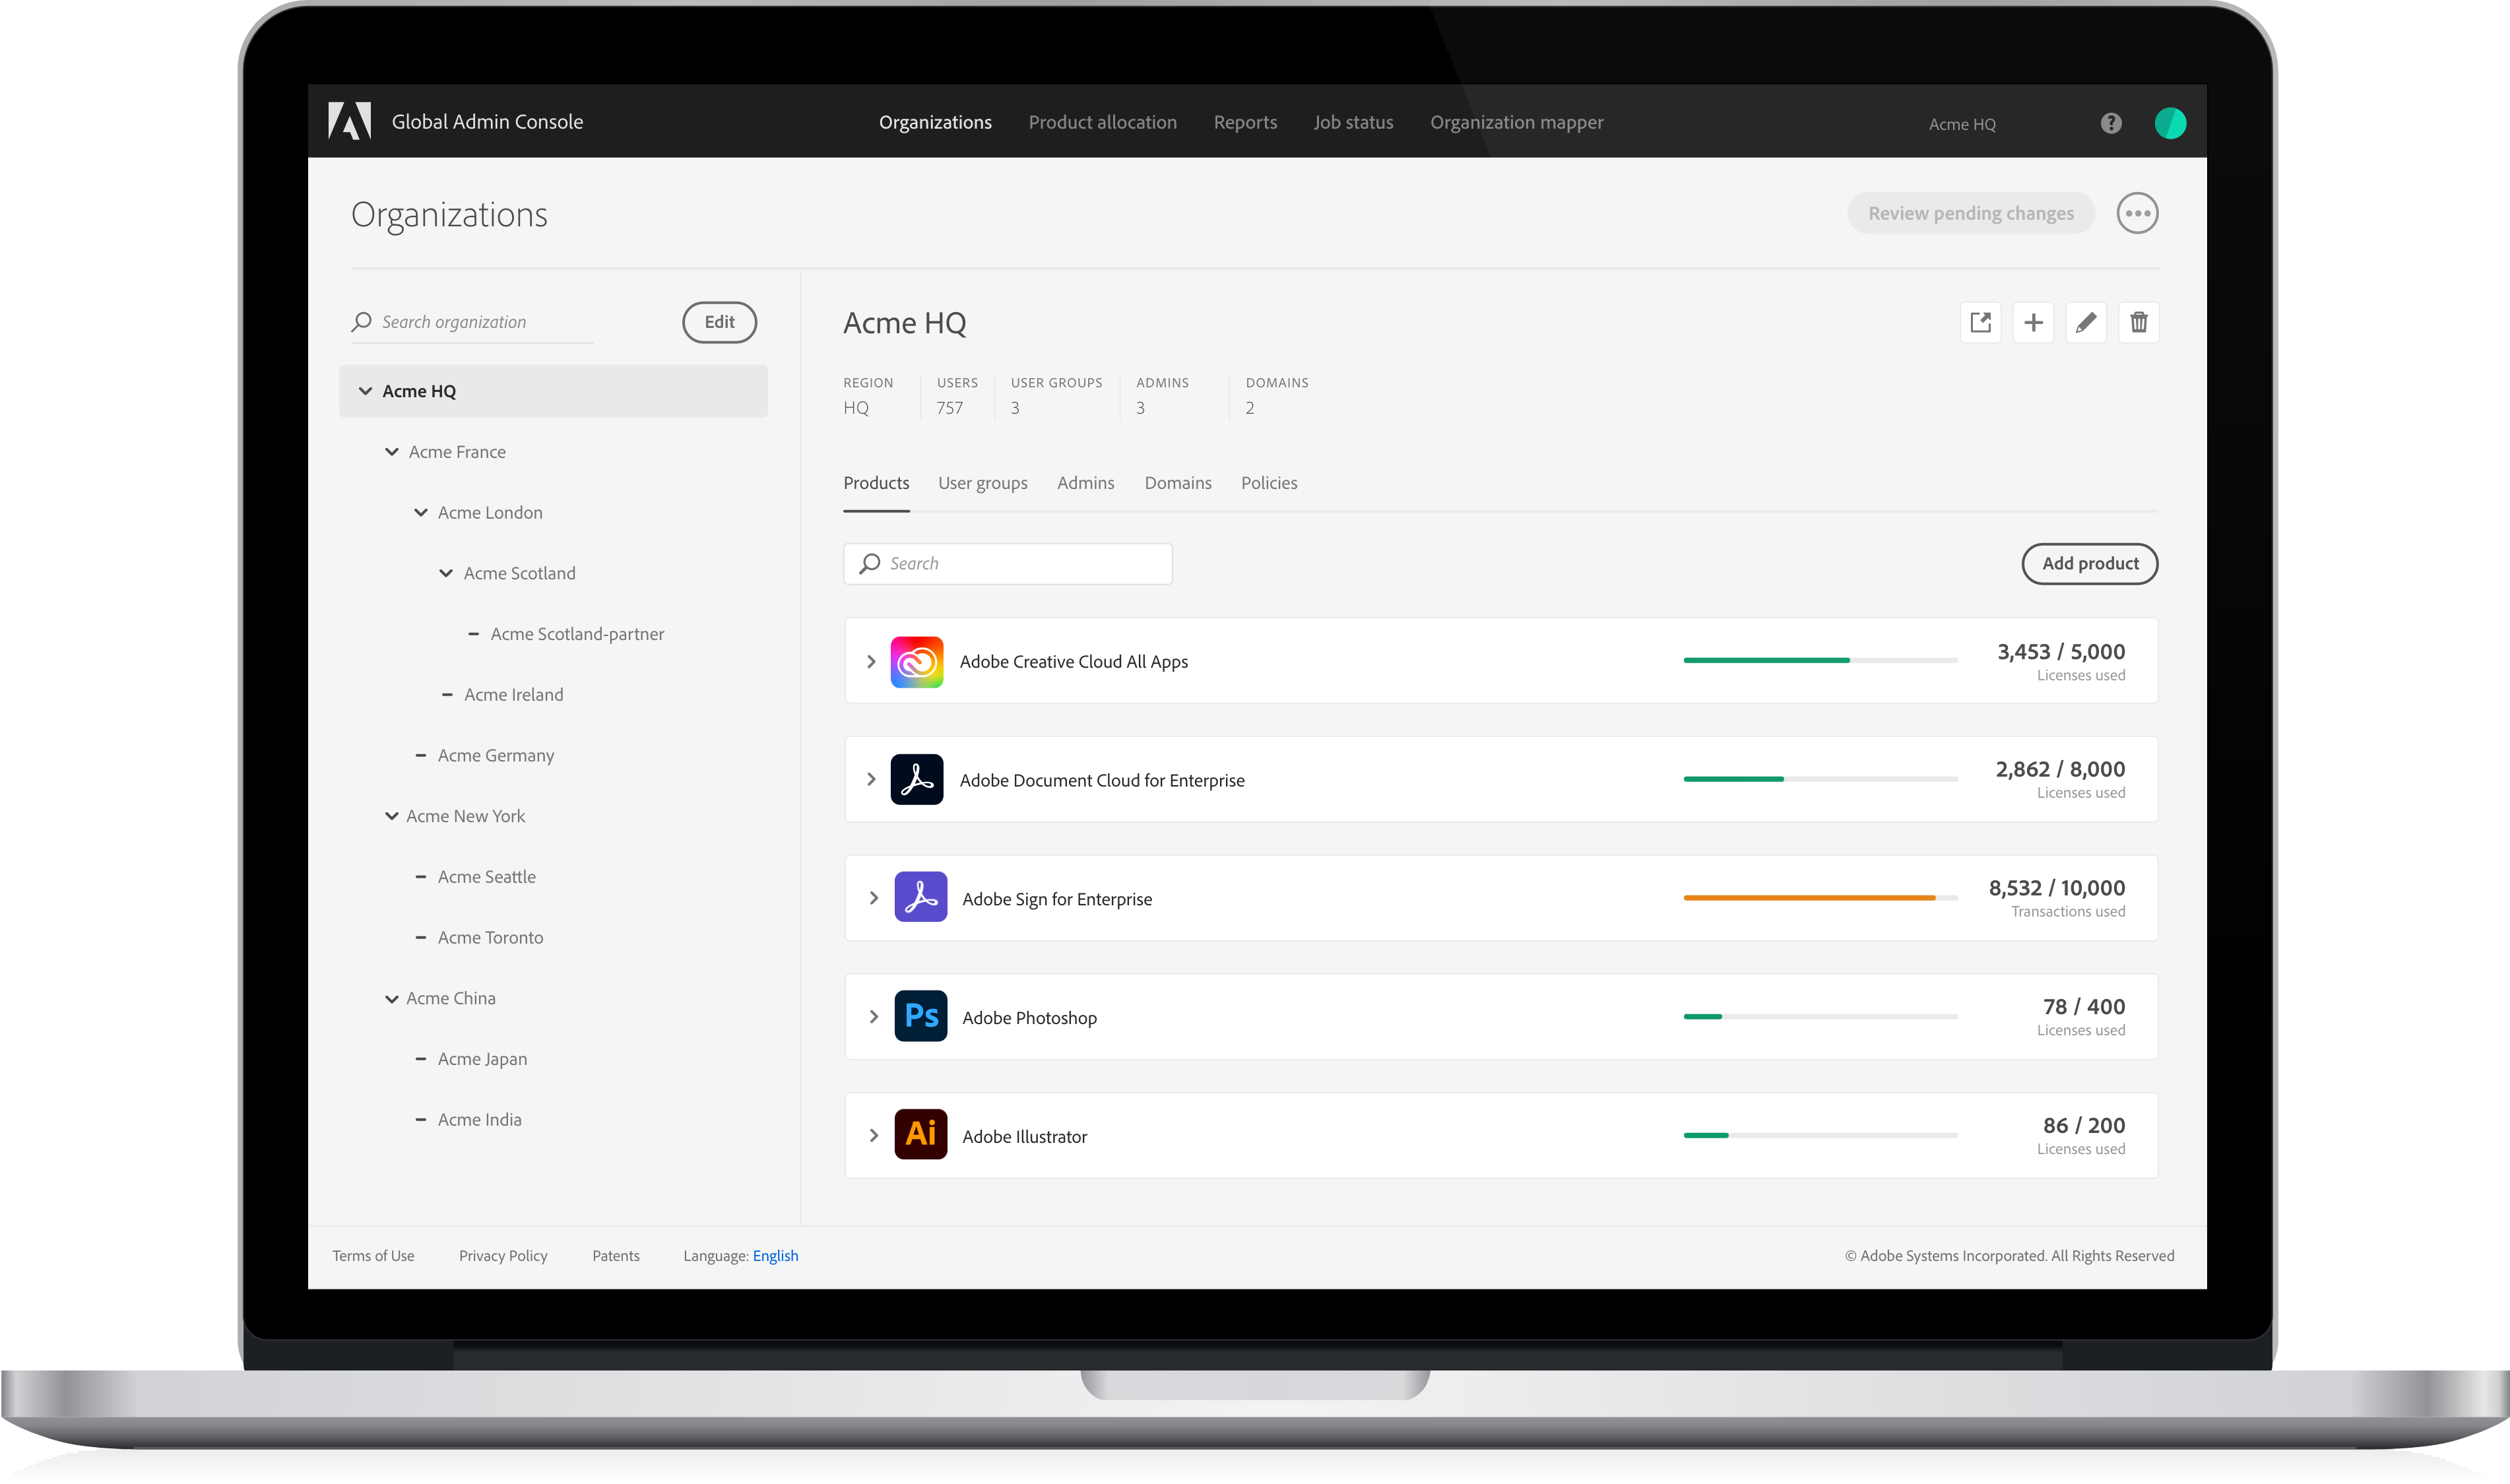Click the Acme HQ organization switcher in header

coord(1962,124)
